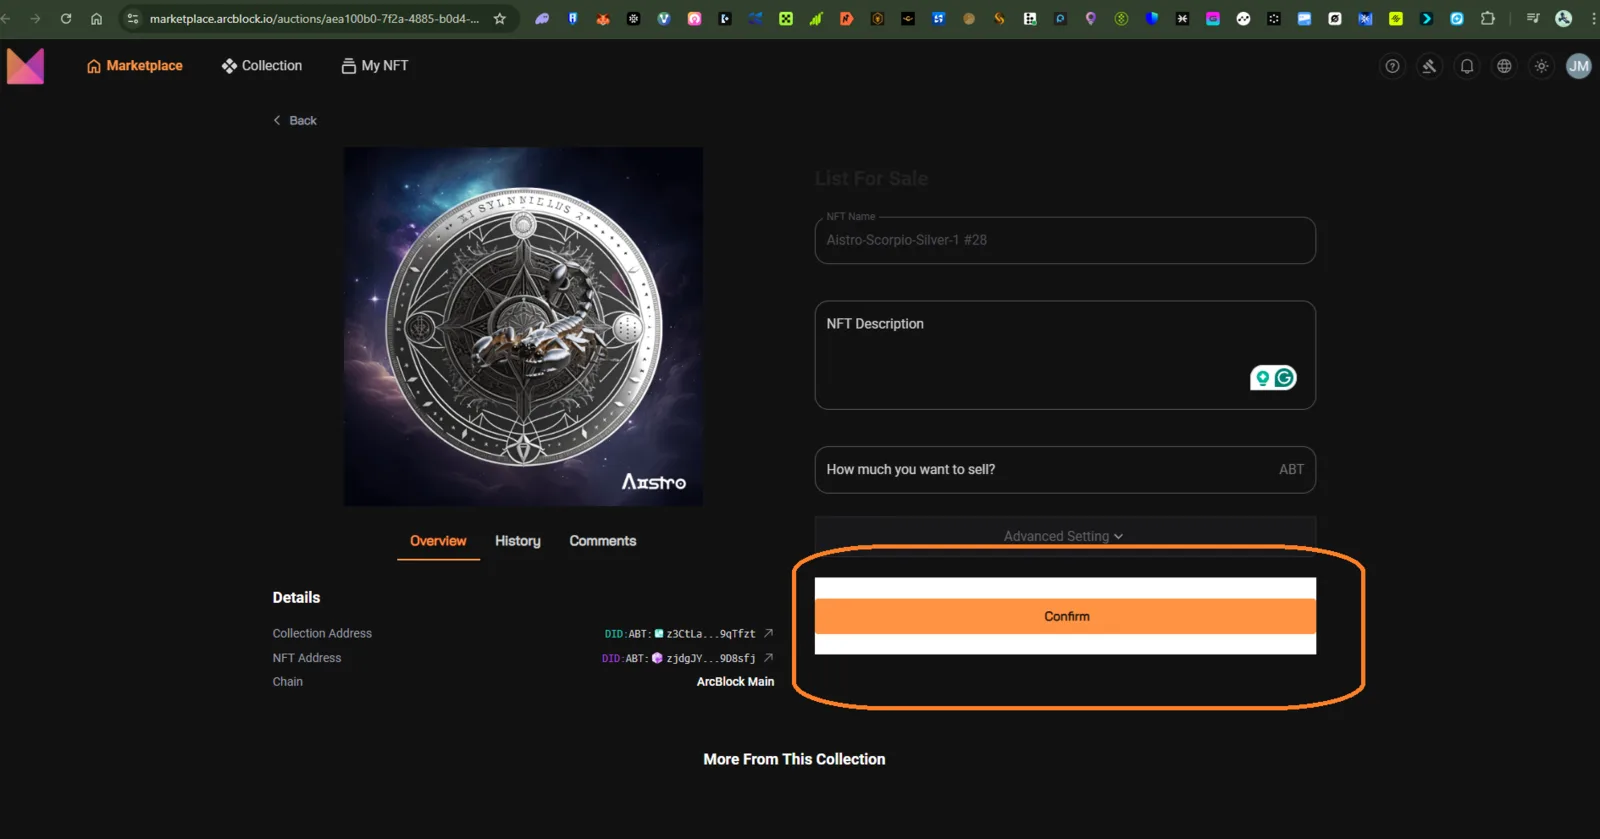Click the teal lightbulb icon beside Grammarly
The width and height of the screenshot is (1600, 839).
pos(1263,378)
